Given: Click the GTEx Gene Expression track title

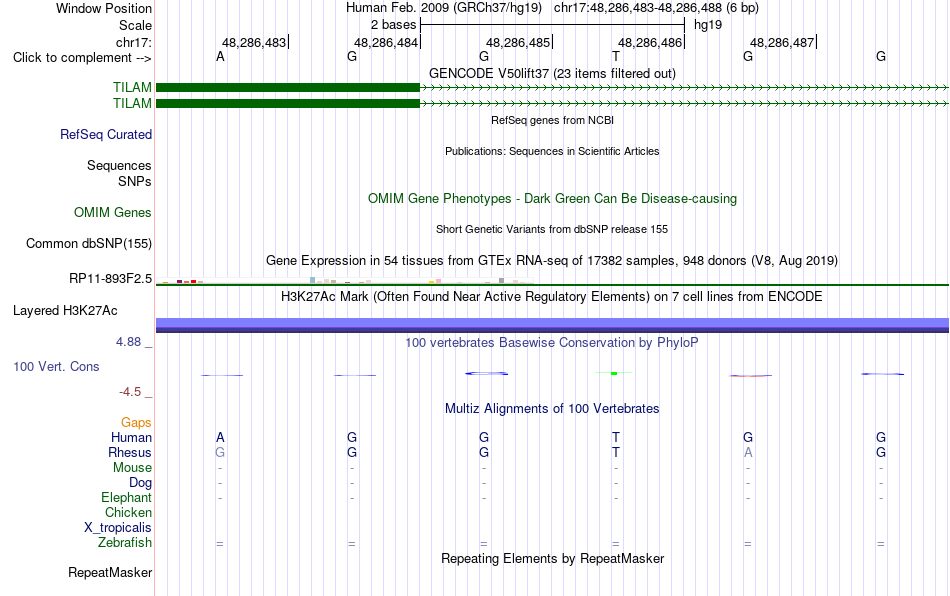Looking at the screenshot, I should pos(552,260).
